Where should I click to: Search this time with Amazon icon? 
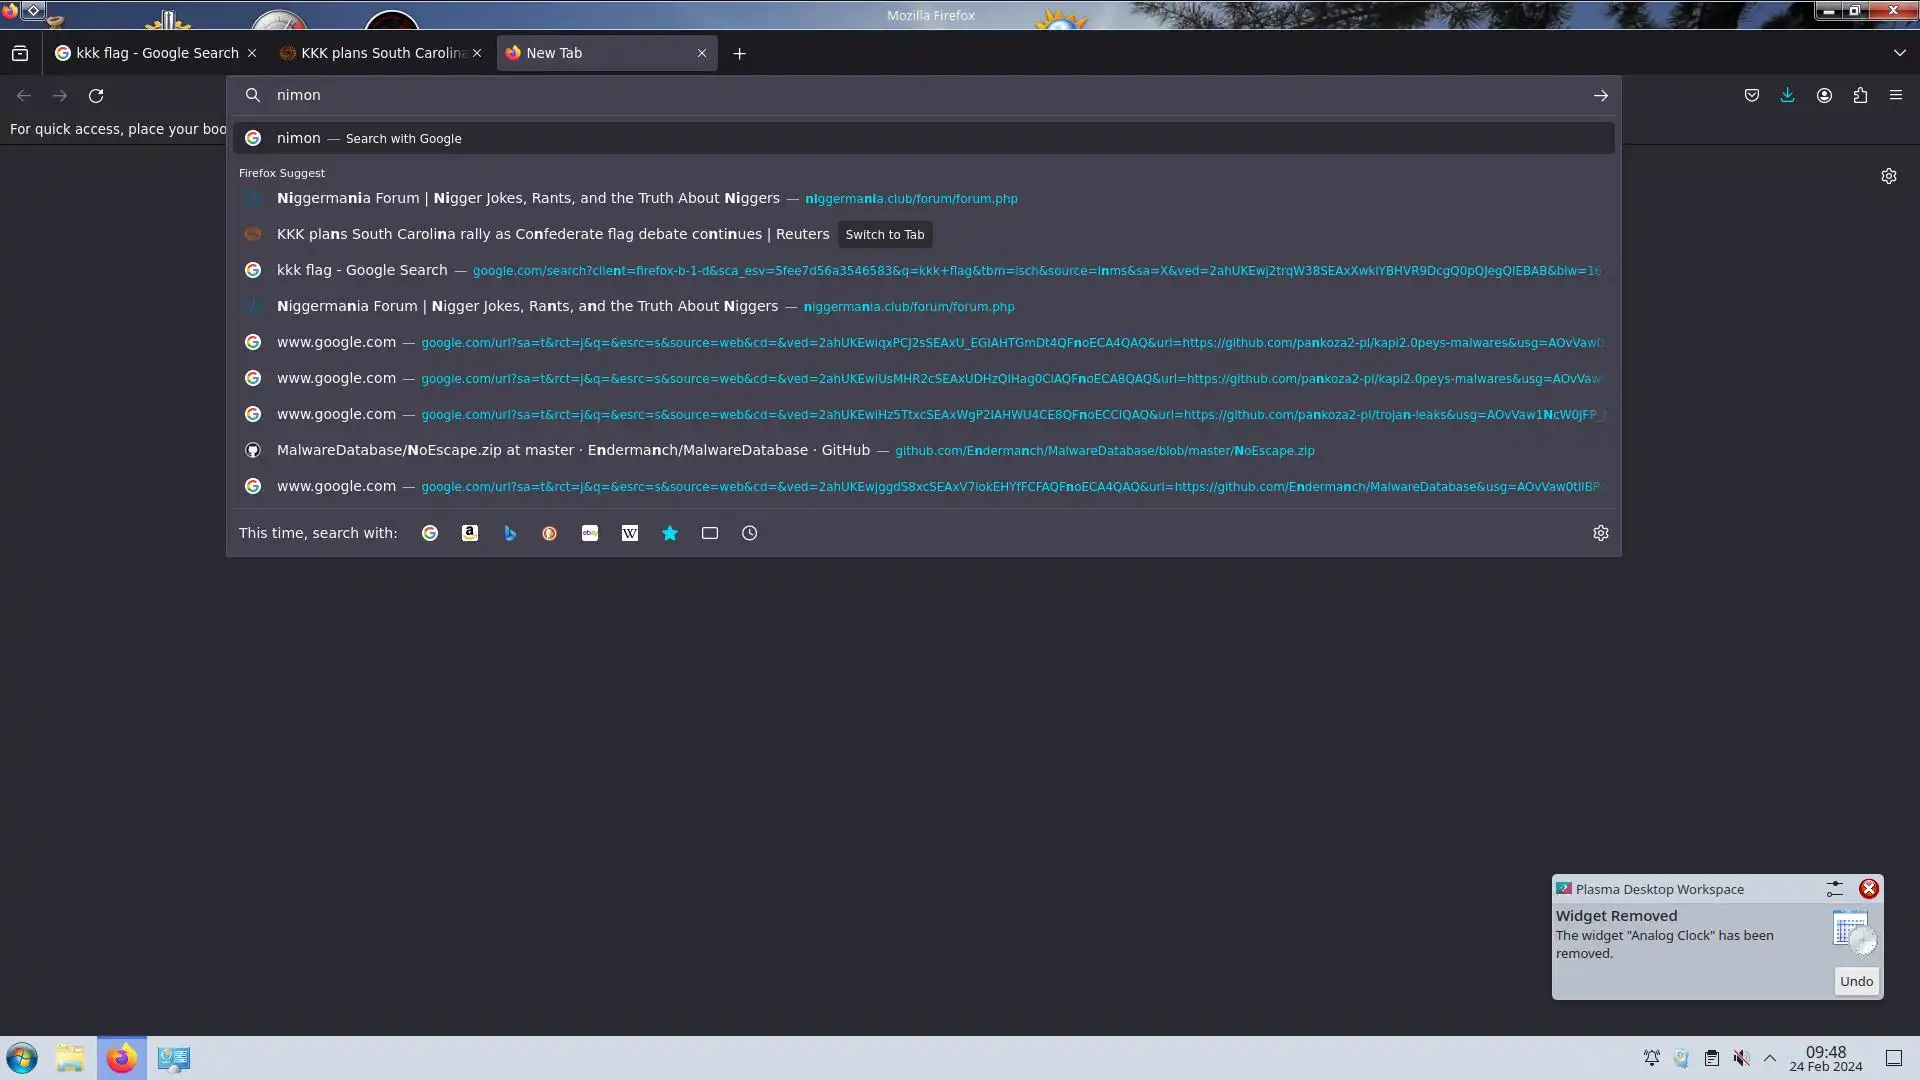pyautogui.click(x=470, y=533)
